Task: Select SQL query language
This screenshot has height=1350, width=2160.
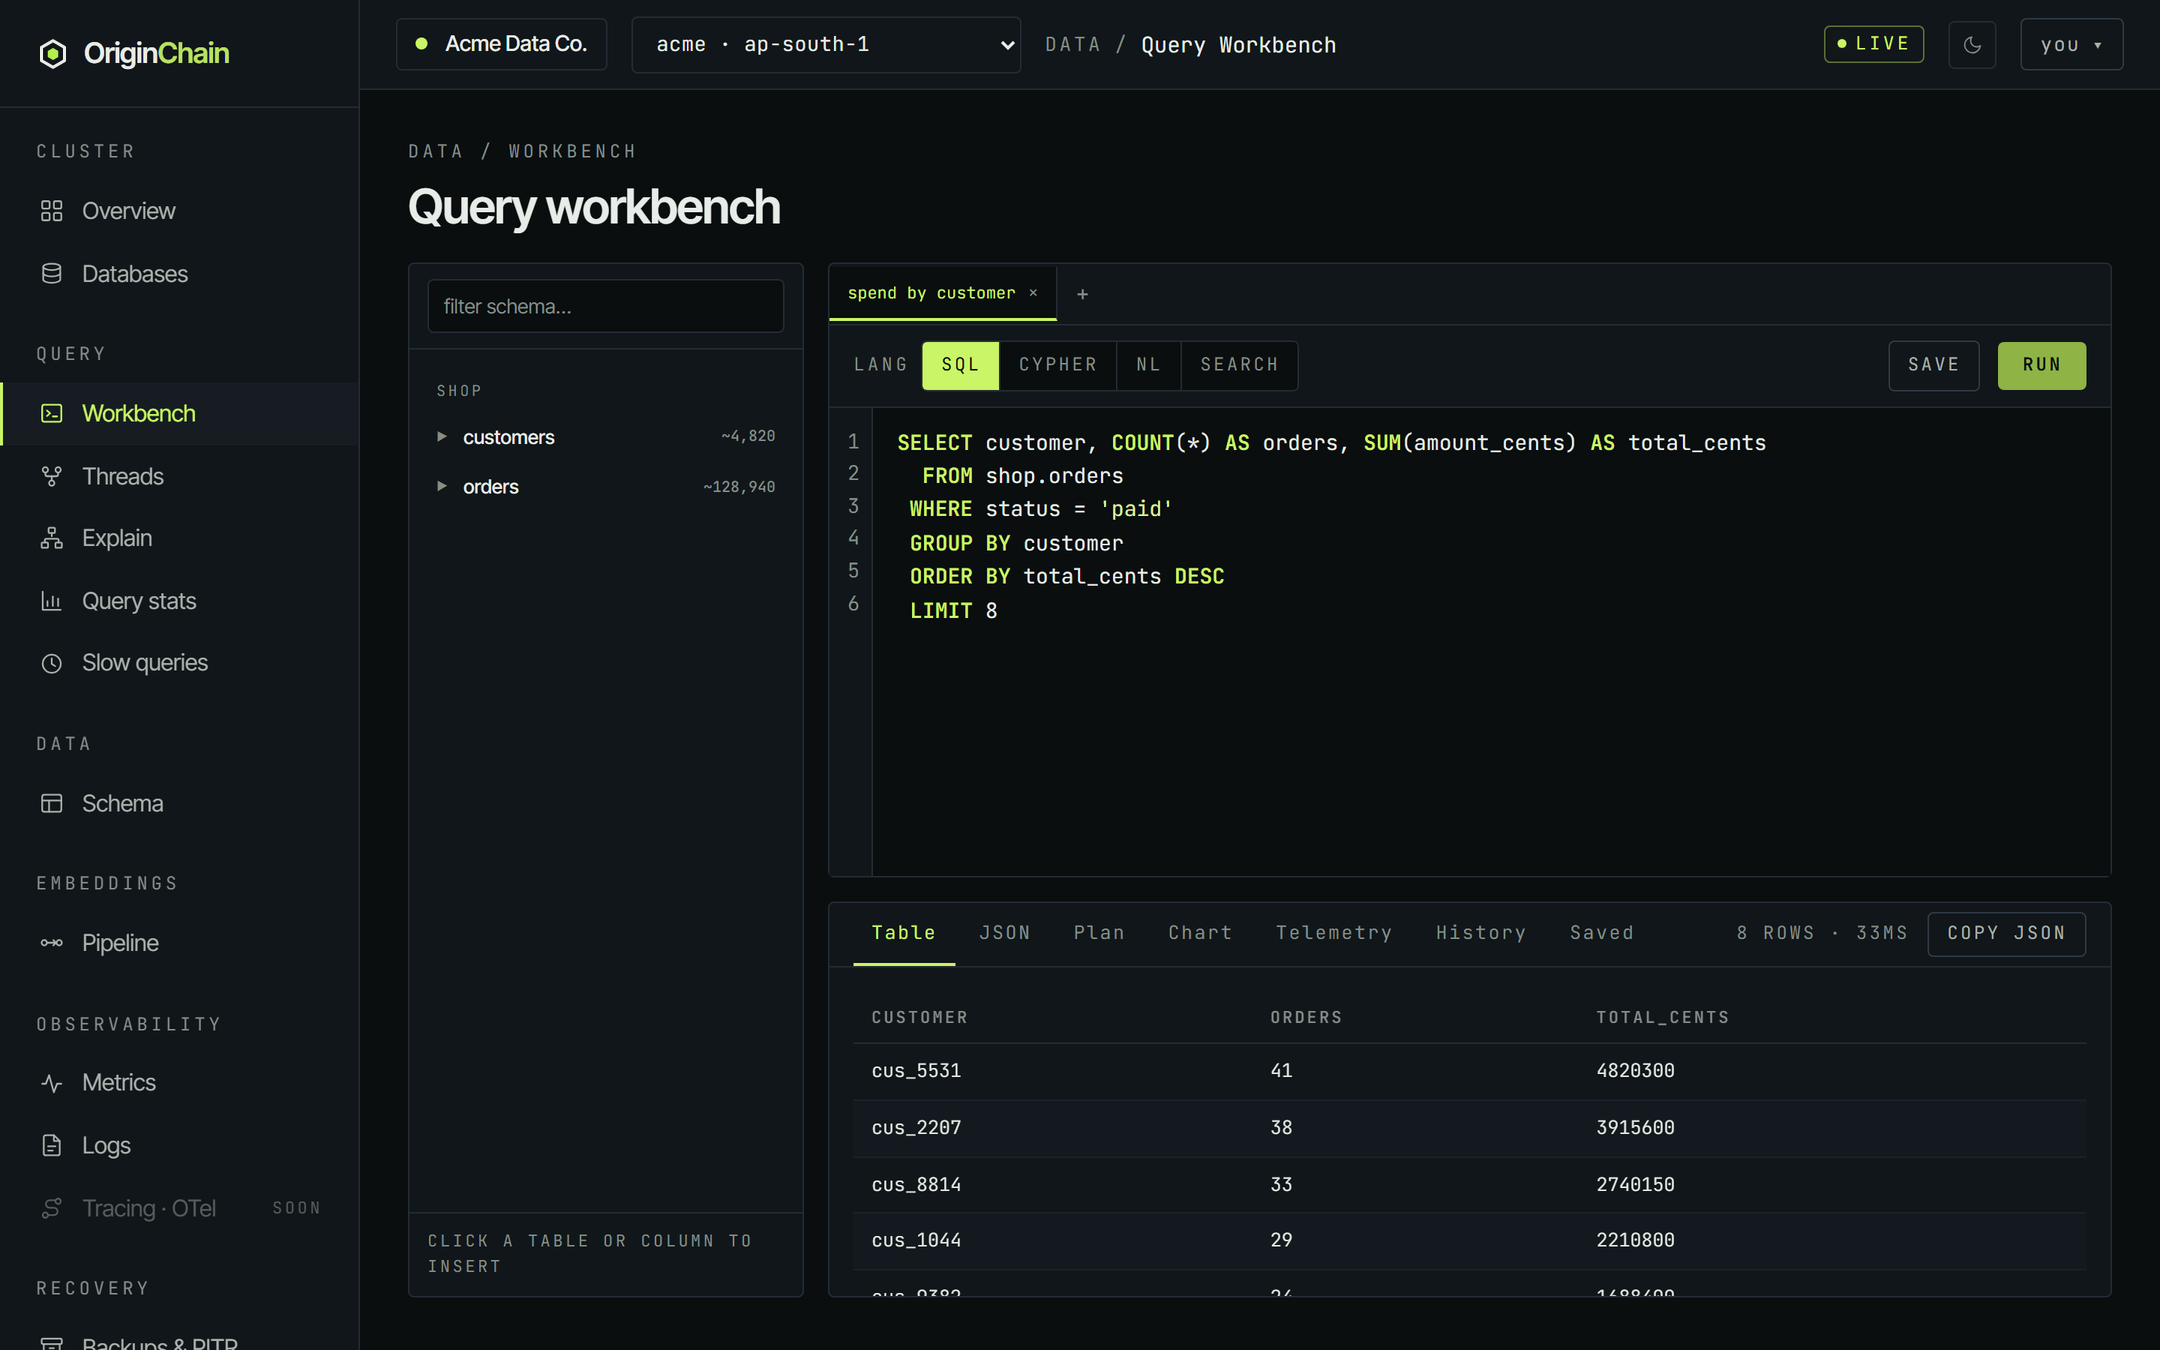Action: (x=960, y=365)
